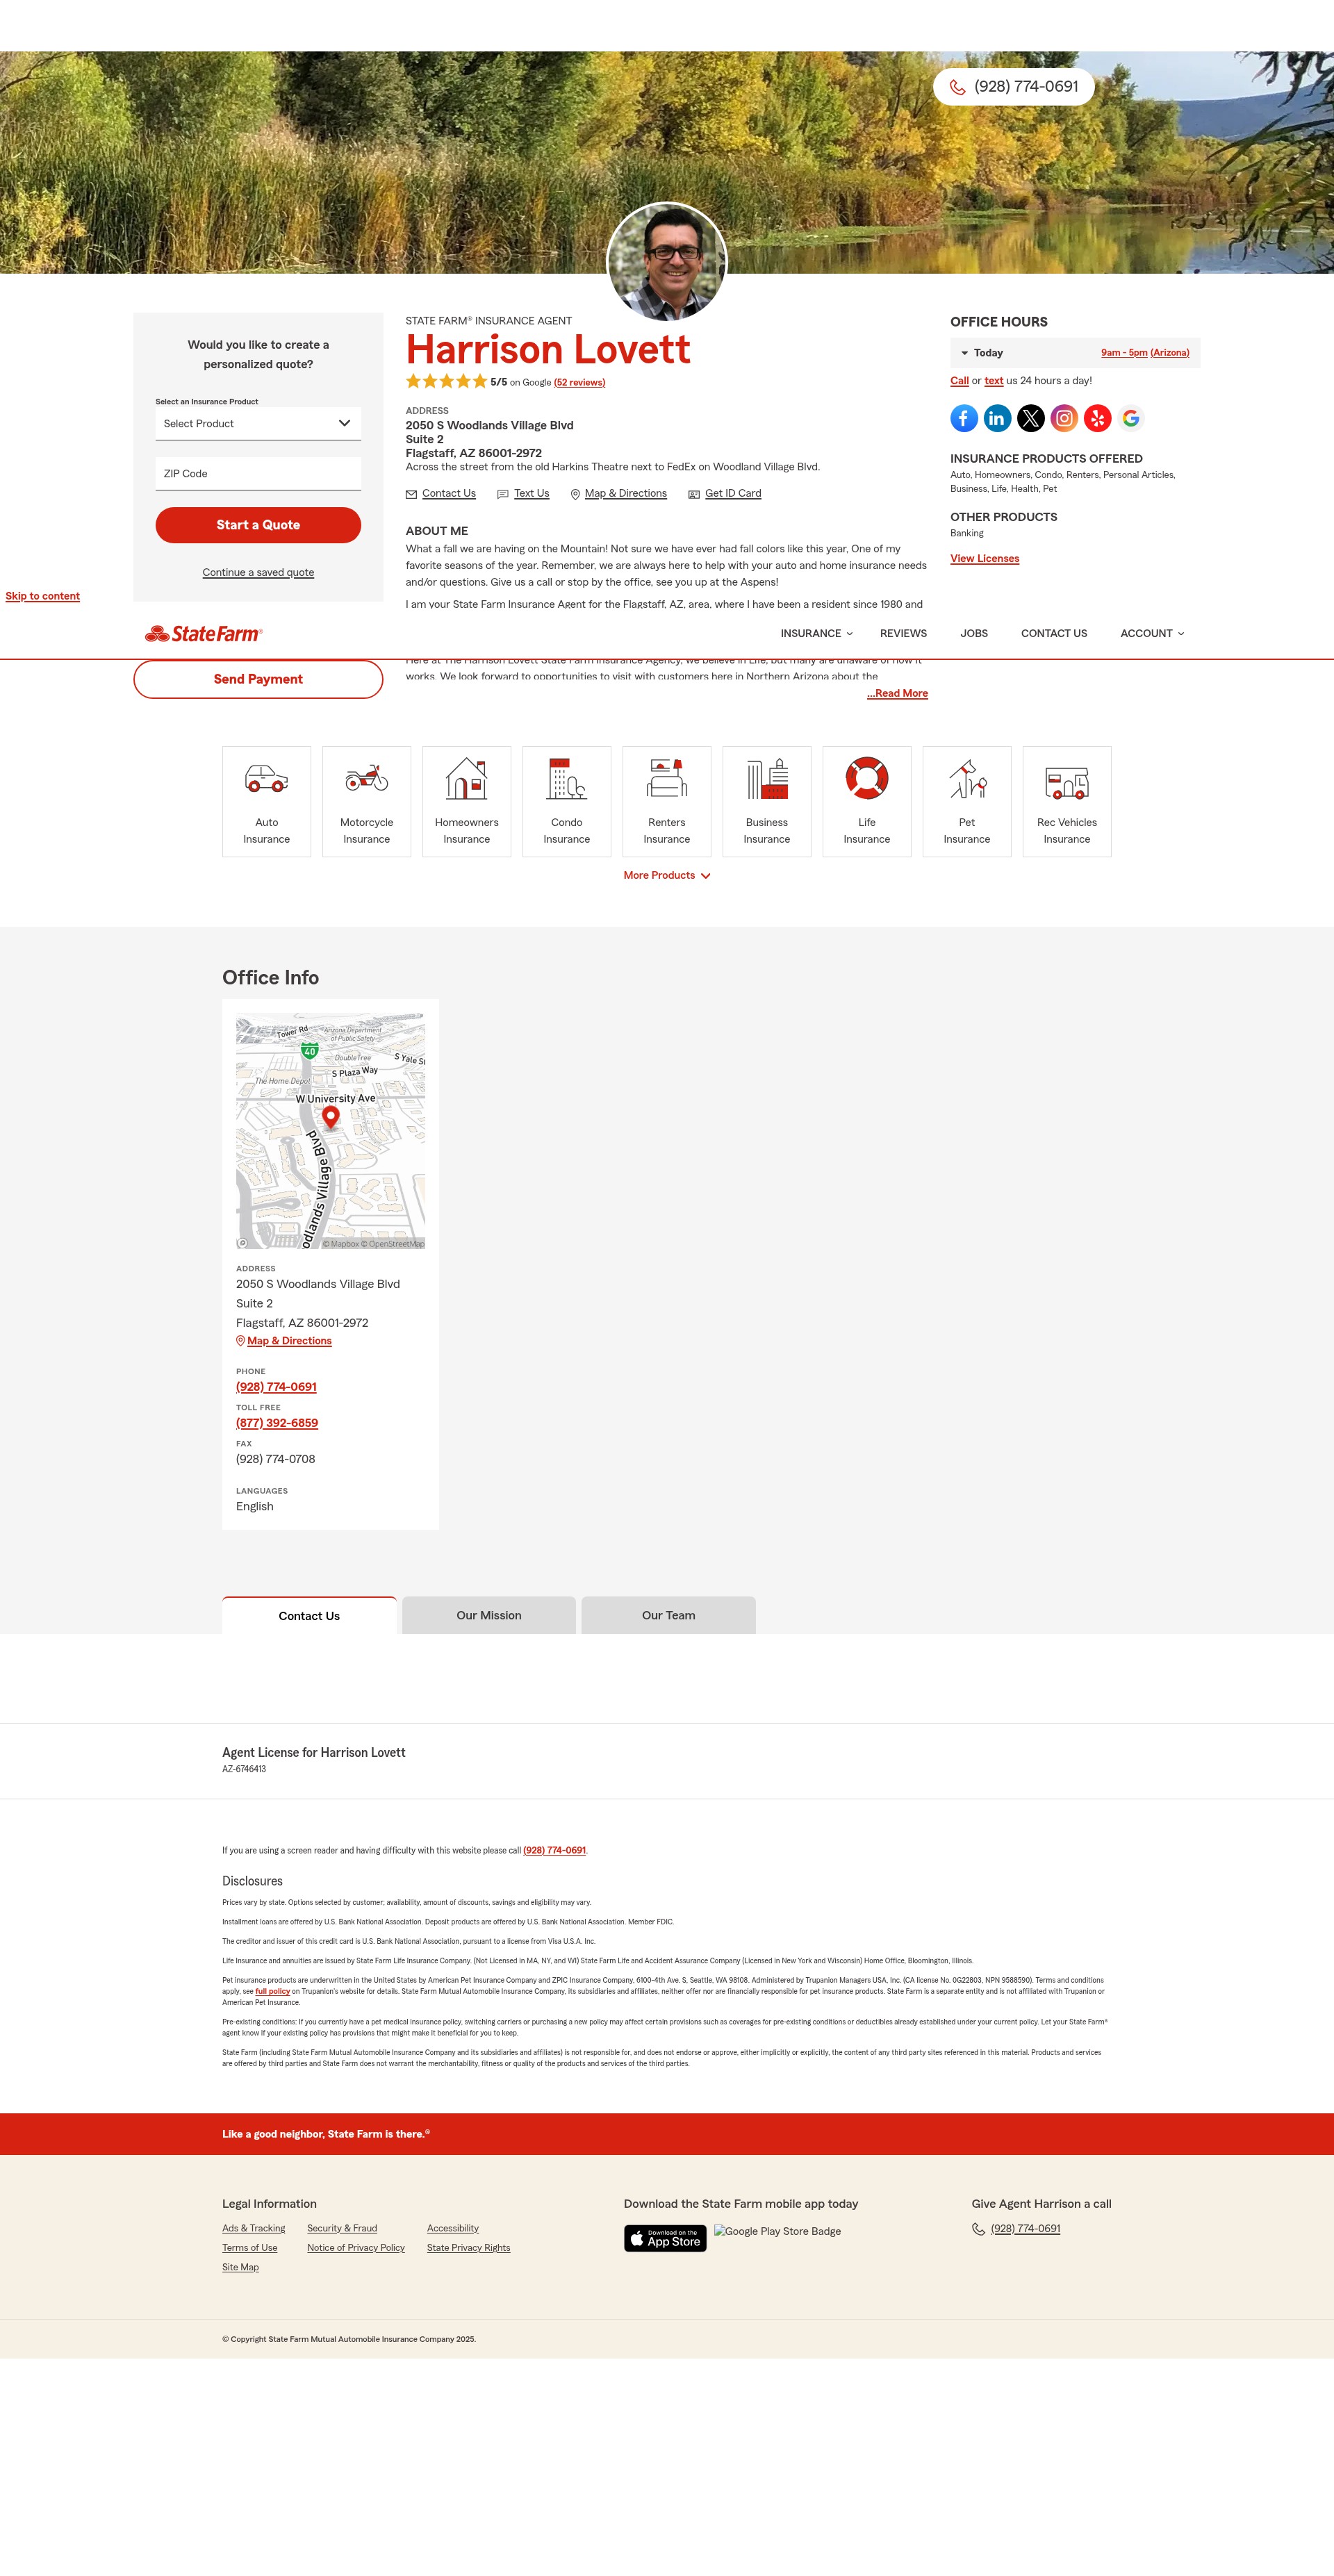Open the Google social icon
The image size is (1334, 2576).
point(1131,418)
